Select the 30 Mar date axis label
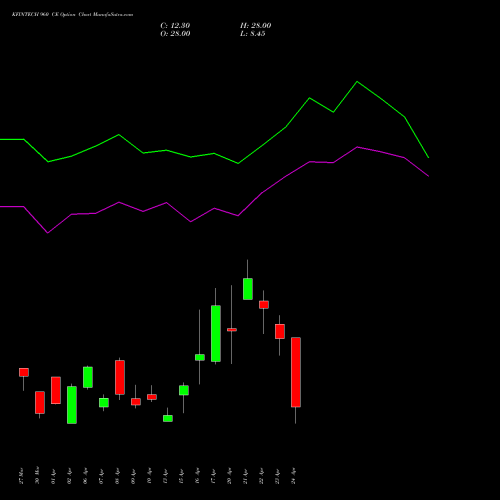 [37, 476]
